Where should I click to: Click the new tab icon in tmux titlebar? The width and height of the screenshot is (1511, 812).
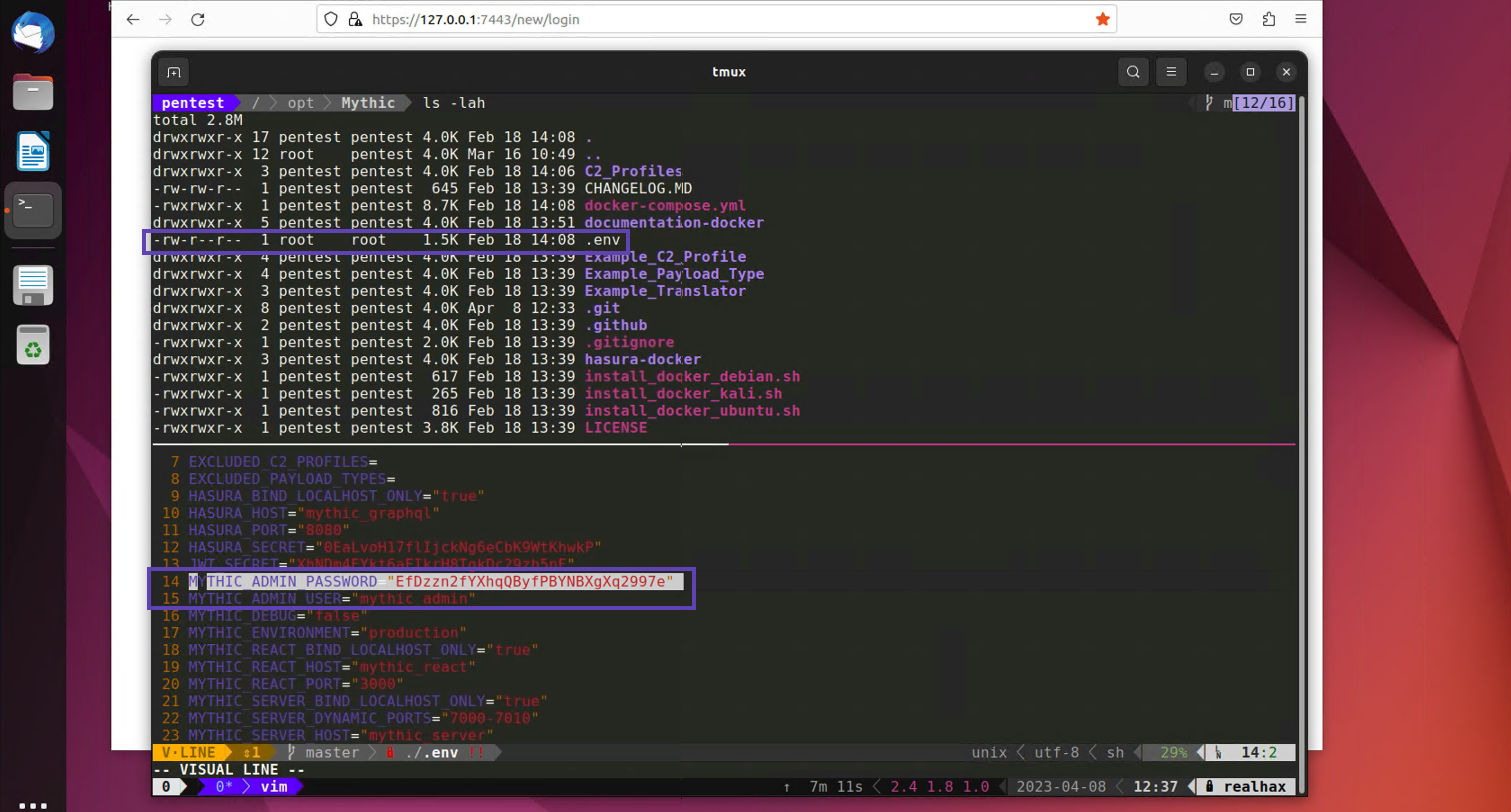click(174, 72)
